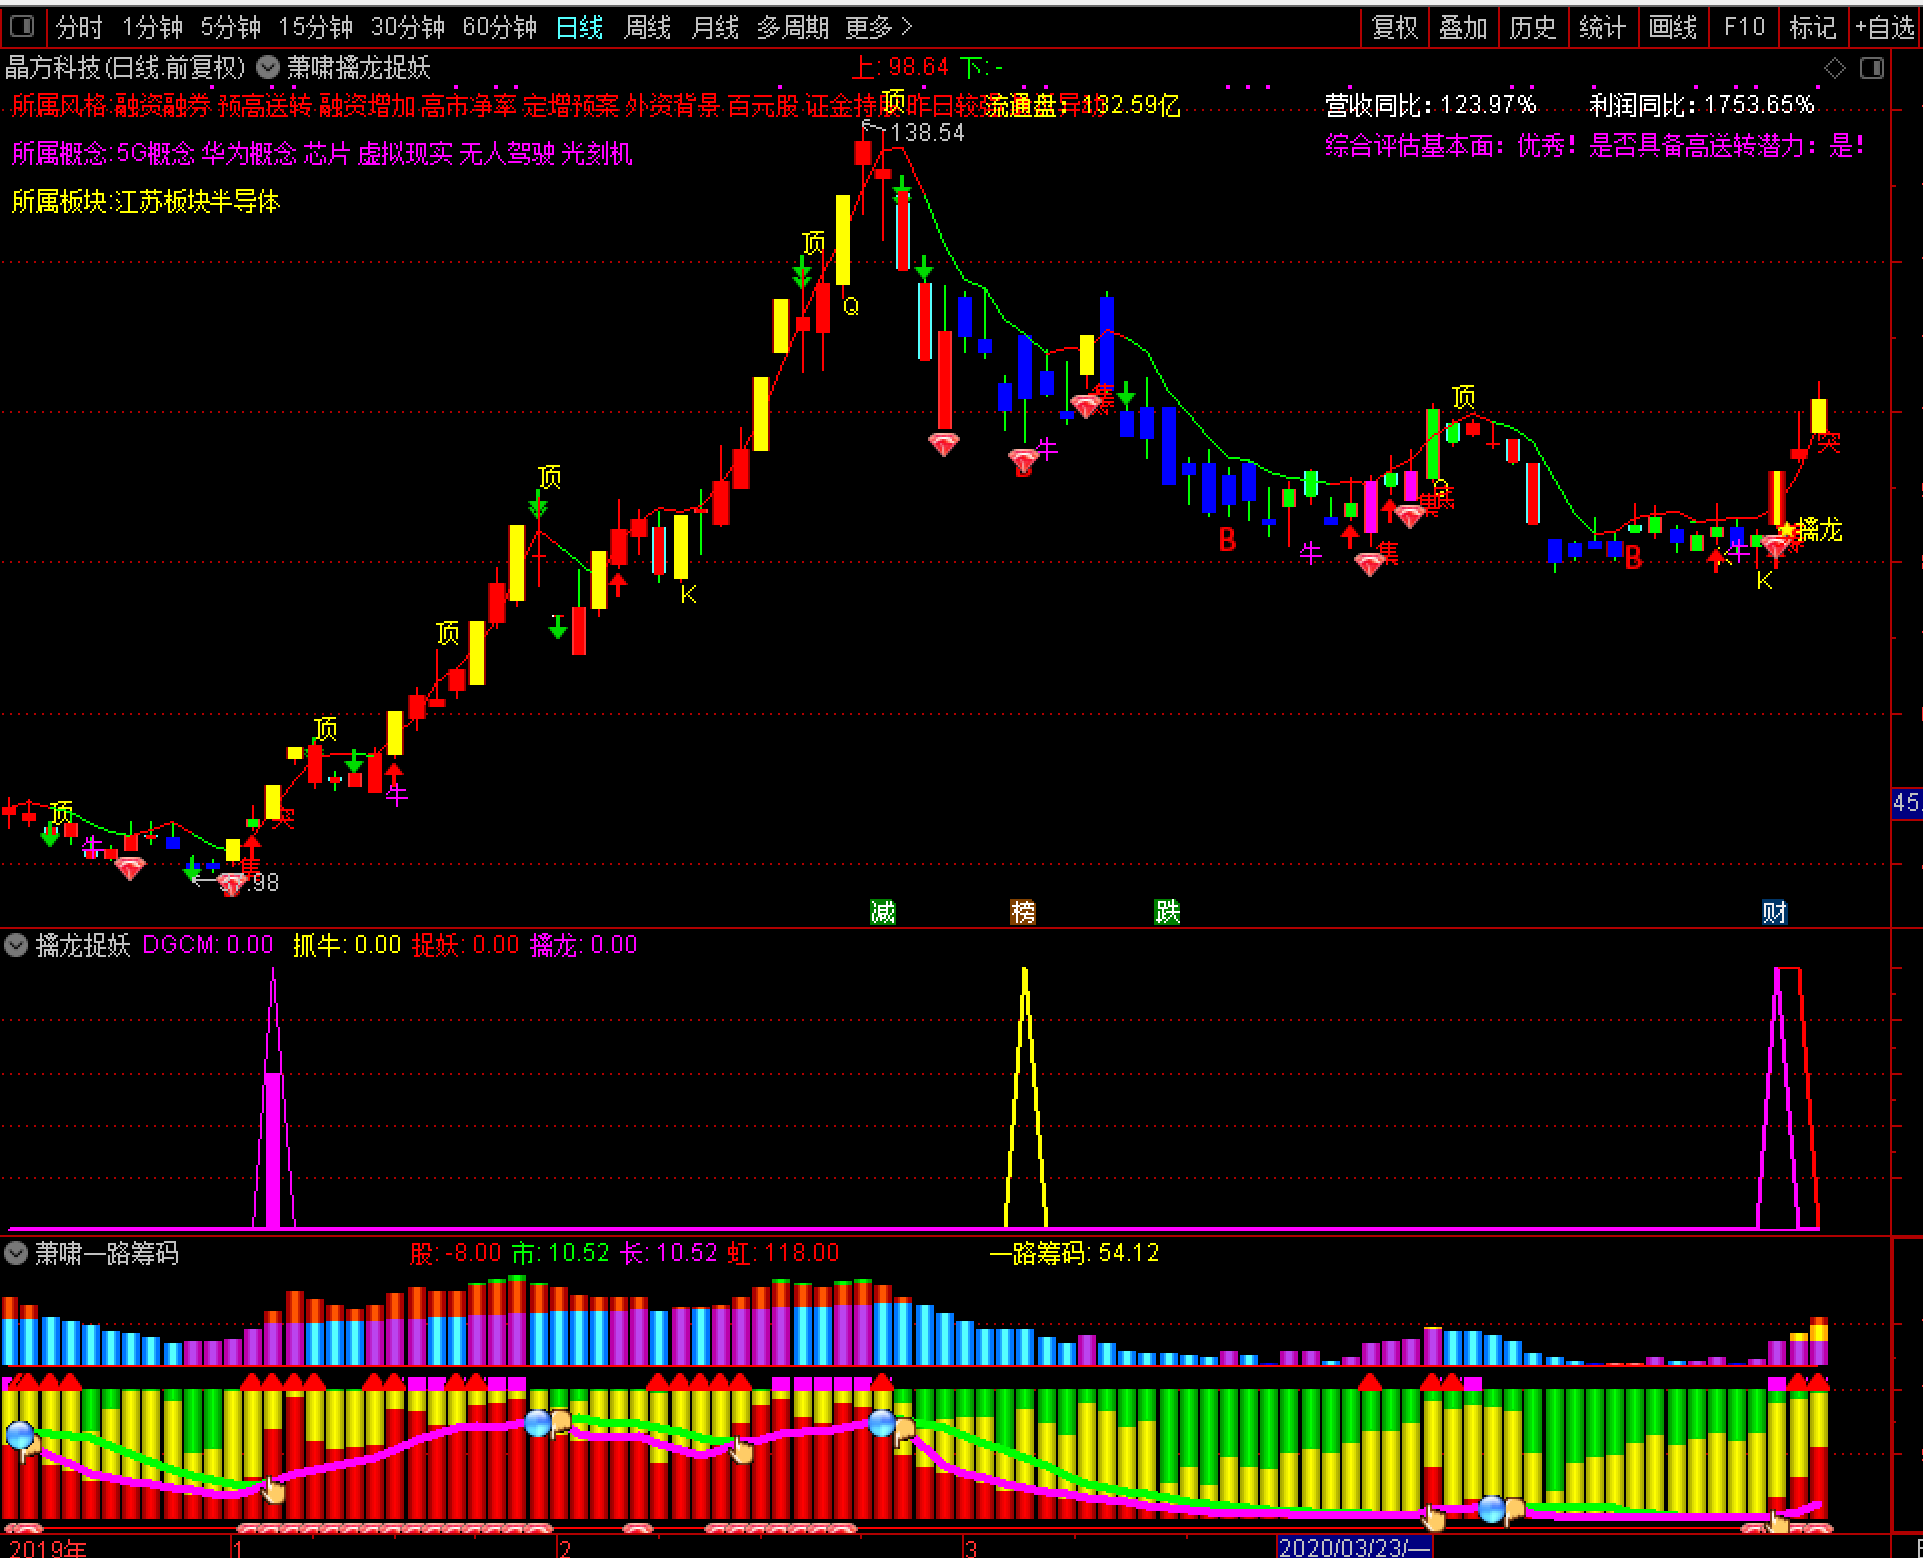This screenshot has width=1923, height=1558.
Task: Click the 2019年 label on time axis
Action: coord(48,1548)
